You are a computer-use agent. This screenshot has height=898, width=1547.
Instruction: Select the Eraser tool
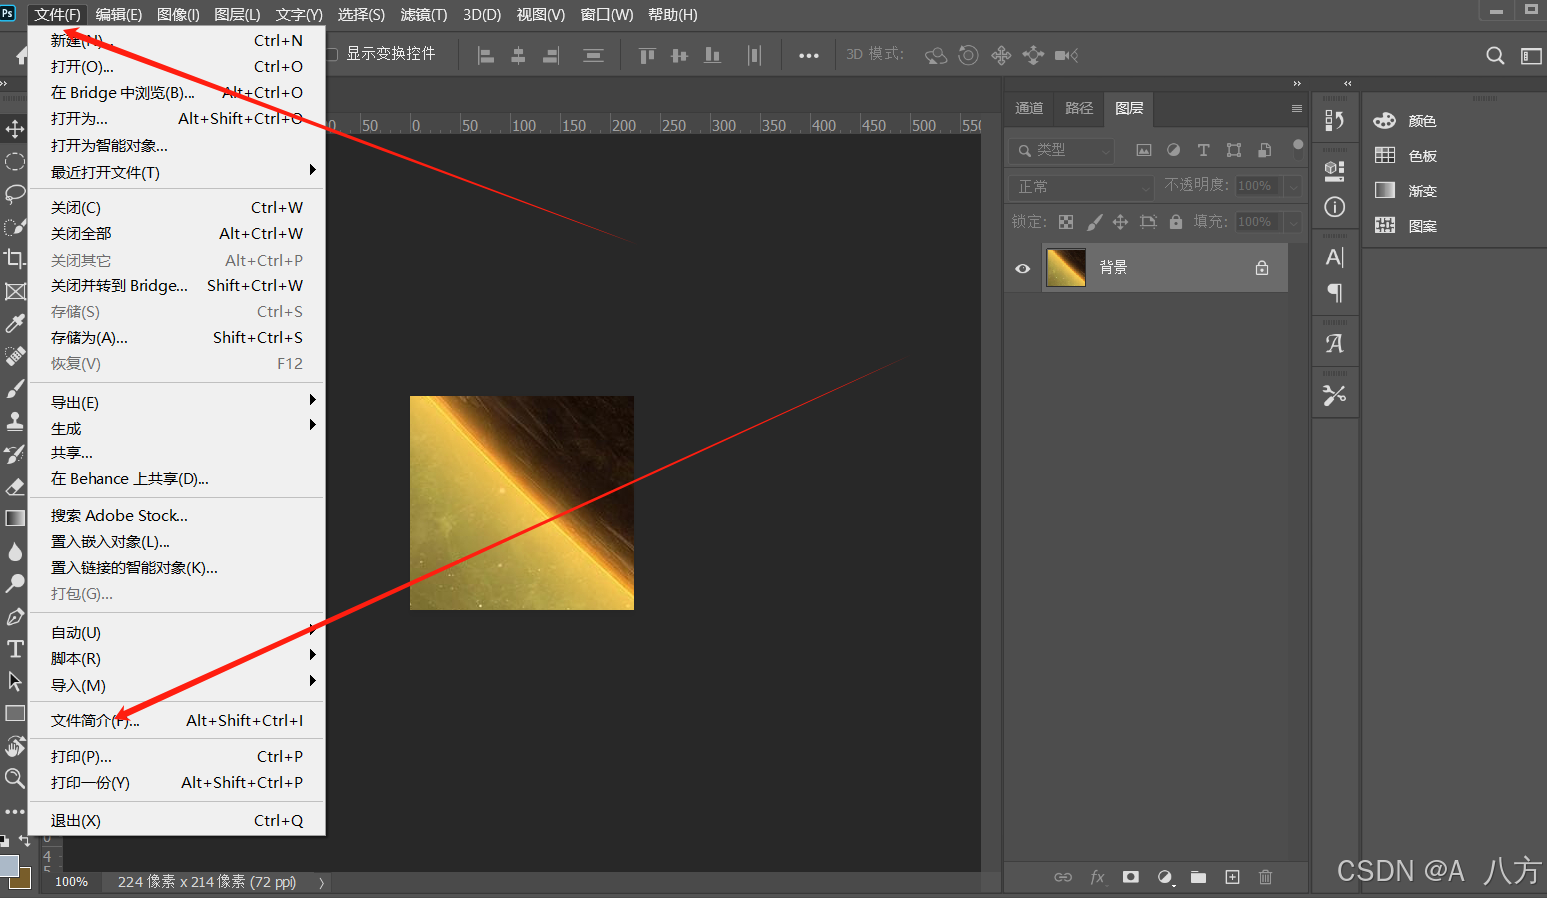tap(15, 486)
